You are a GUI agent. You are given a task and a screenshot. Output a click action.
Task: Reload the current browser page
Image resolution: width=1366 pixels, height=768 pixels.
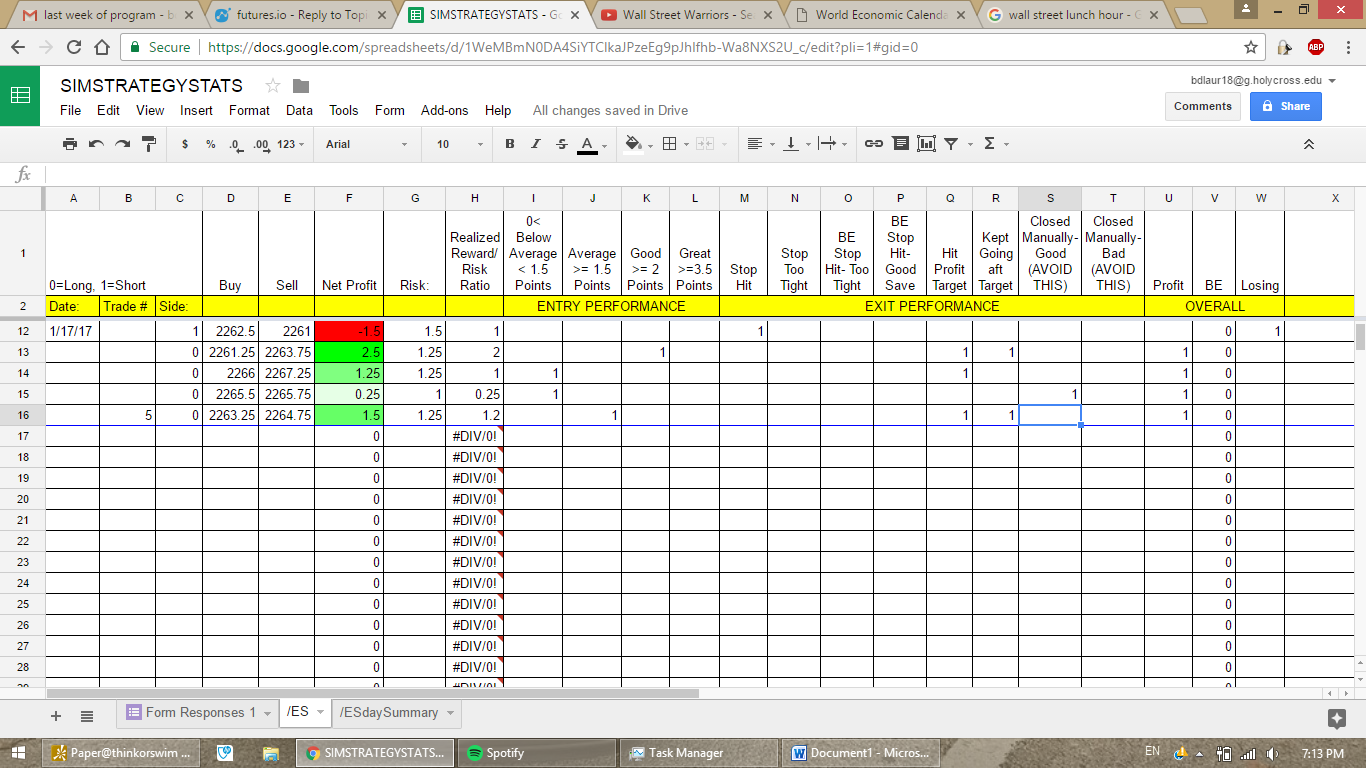pos(73,47)
